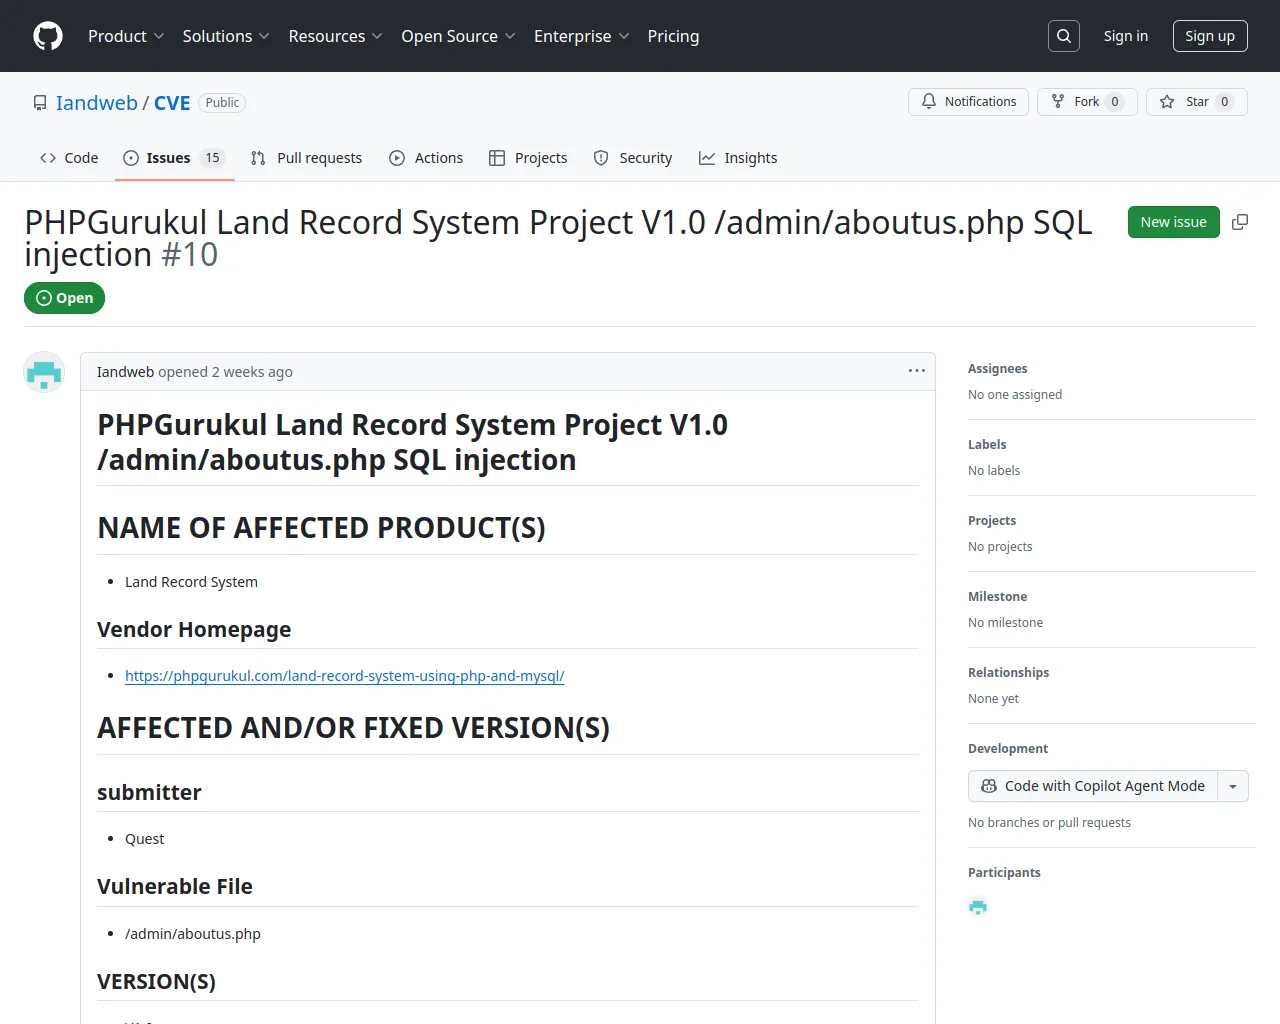Click the Iandweb author name in comment

[125, 372]
